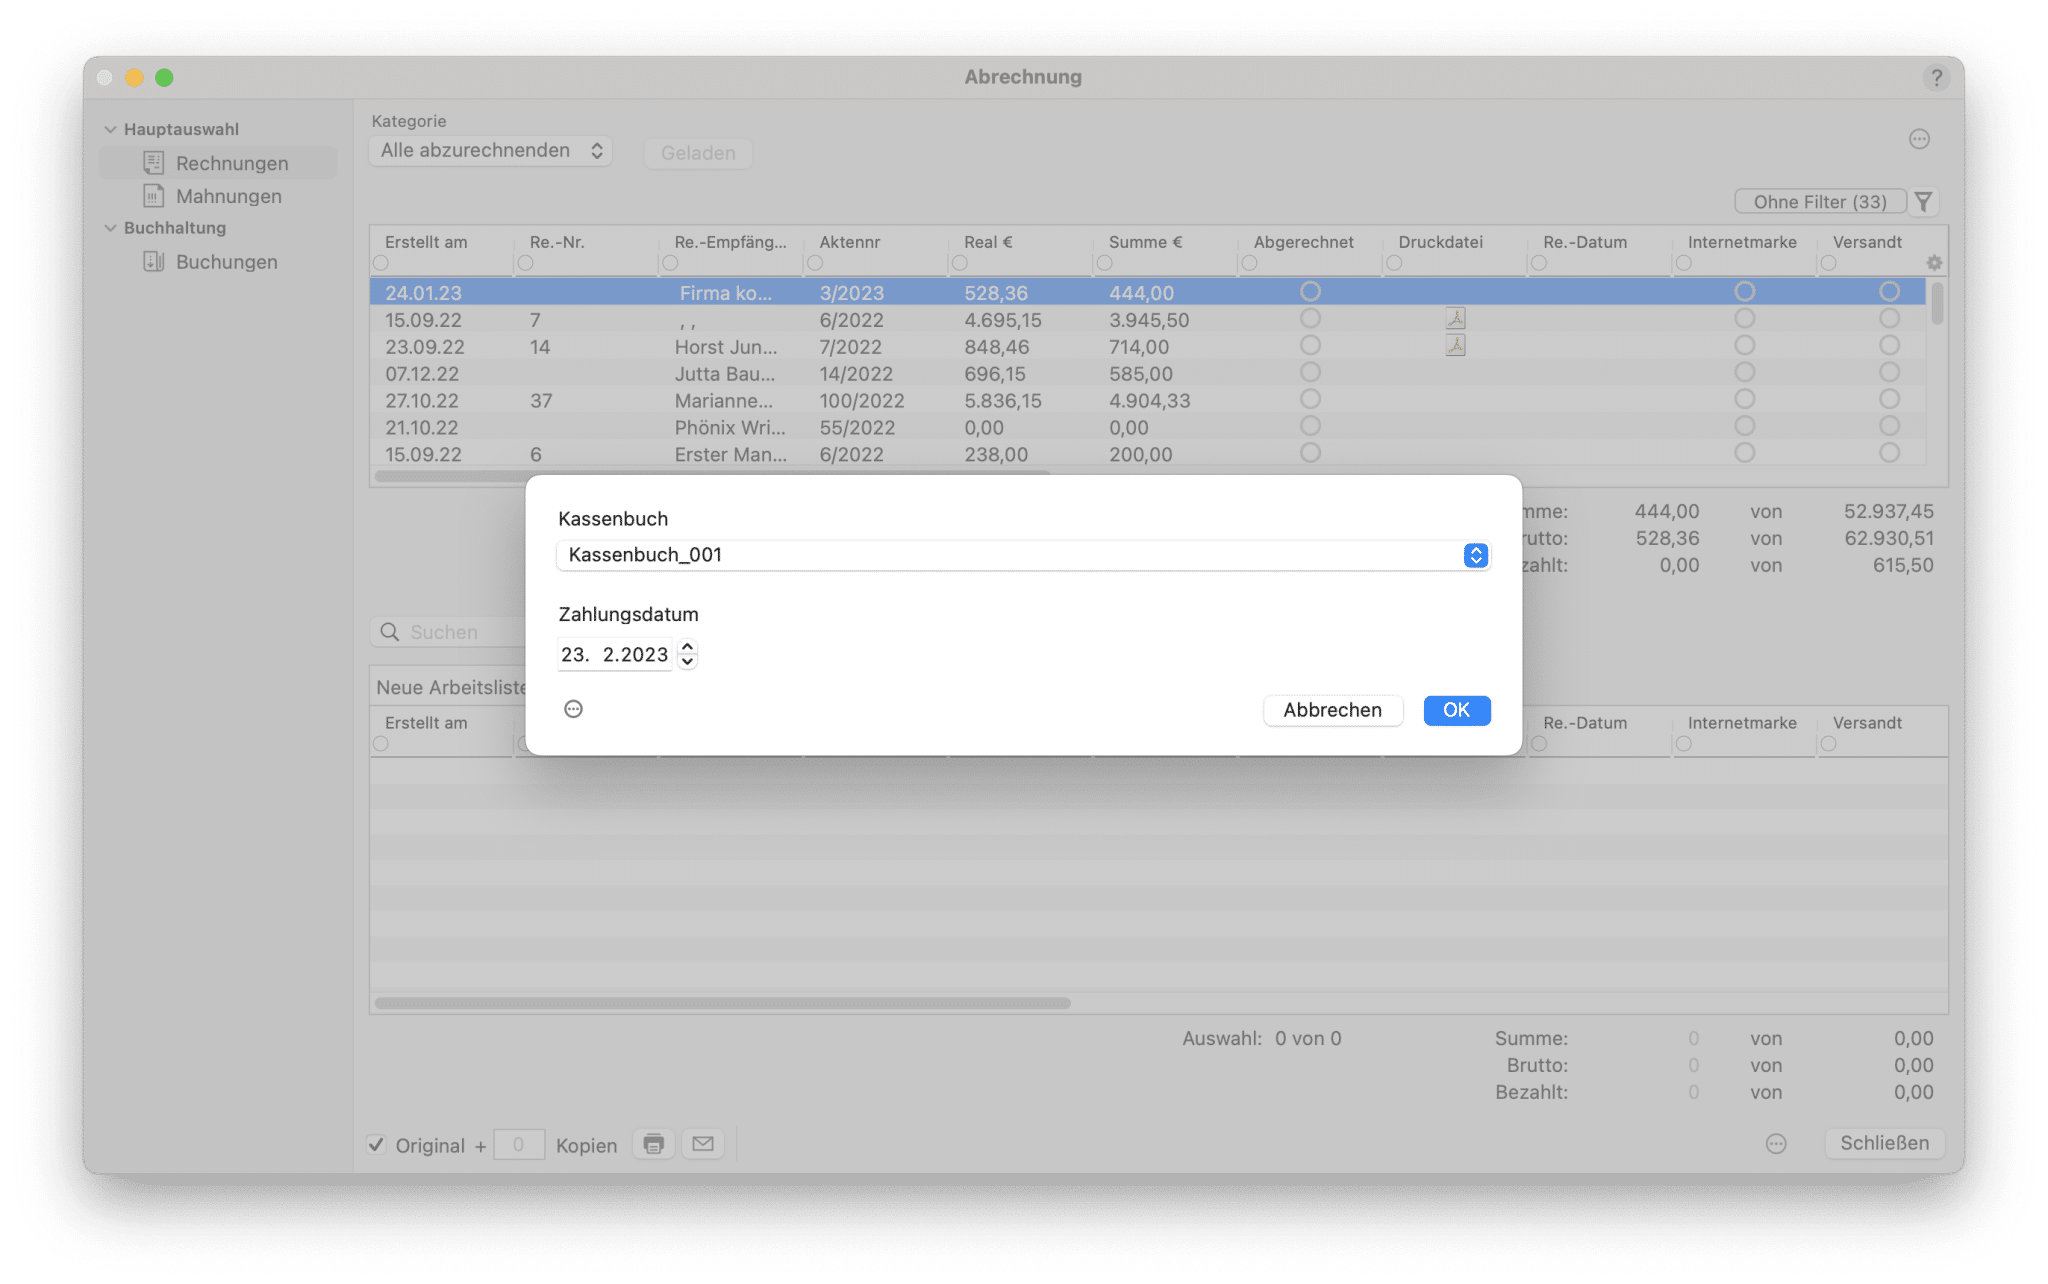The image size is (2048, 1284).
Task: Open the Alle abzurechnenden category dropdown
Action: pyautogui.click(x=491, y=150)
